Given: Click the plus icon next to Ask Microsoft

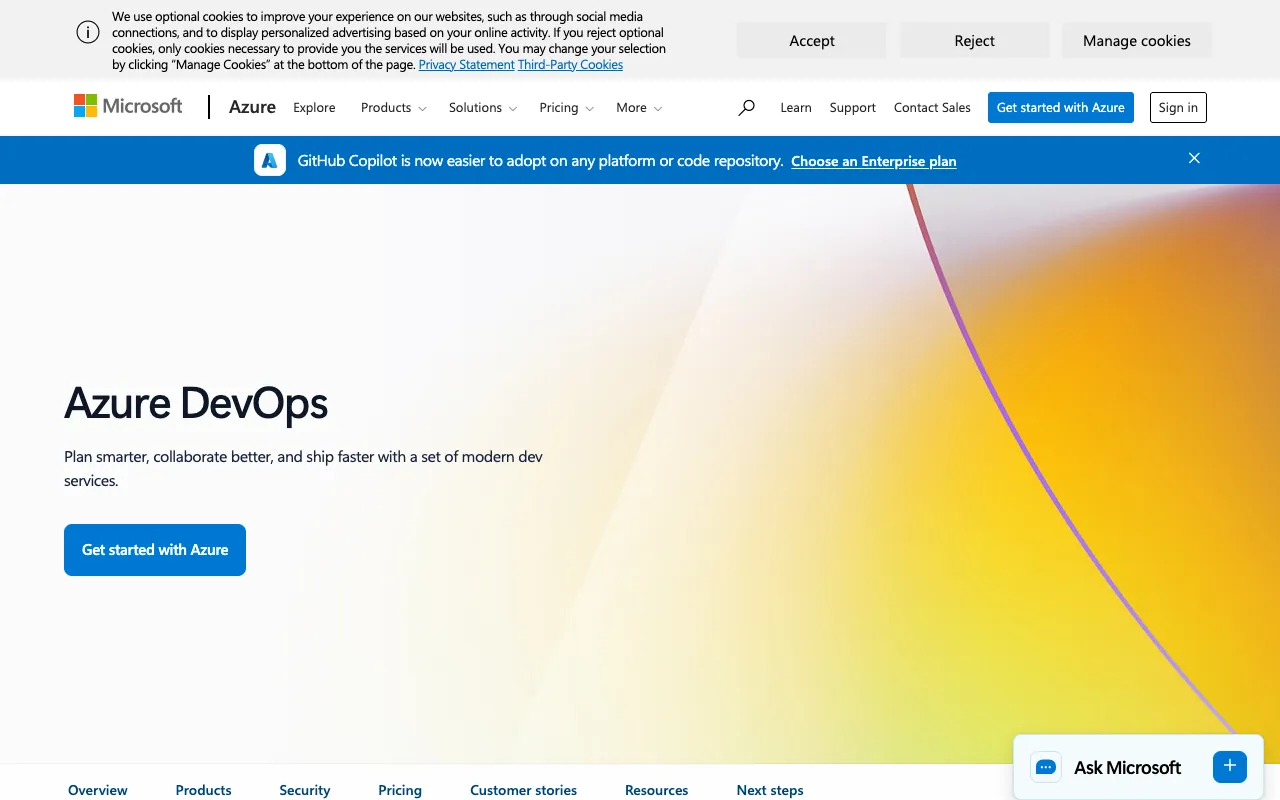Looking at the screenshot, I should click(x=1229, y=766).
